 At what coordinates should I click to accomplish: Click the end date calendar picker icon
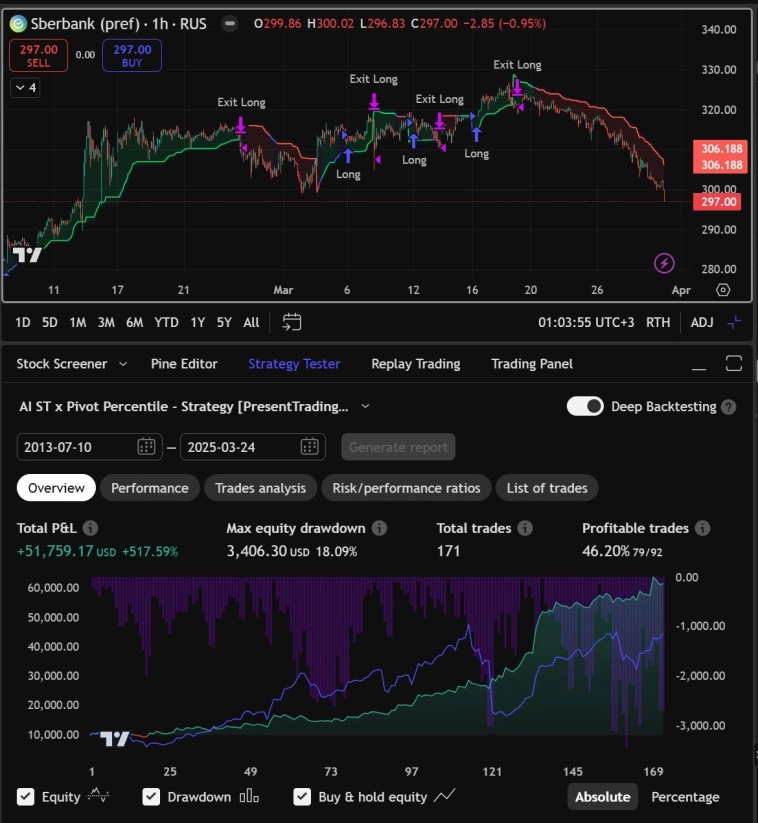(309, 446)
